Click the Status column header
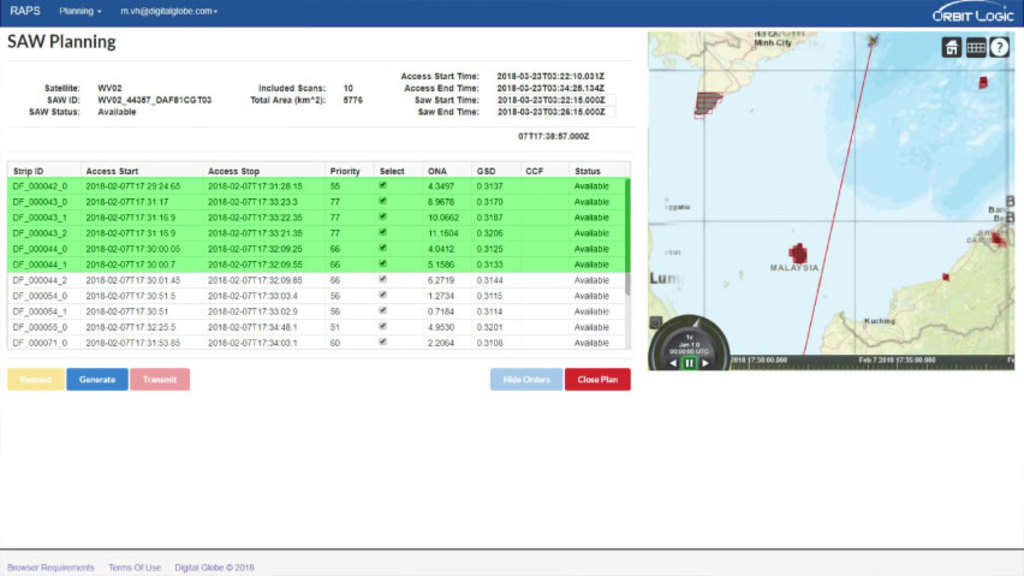 (587, 171)
